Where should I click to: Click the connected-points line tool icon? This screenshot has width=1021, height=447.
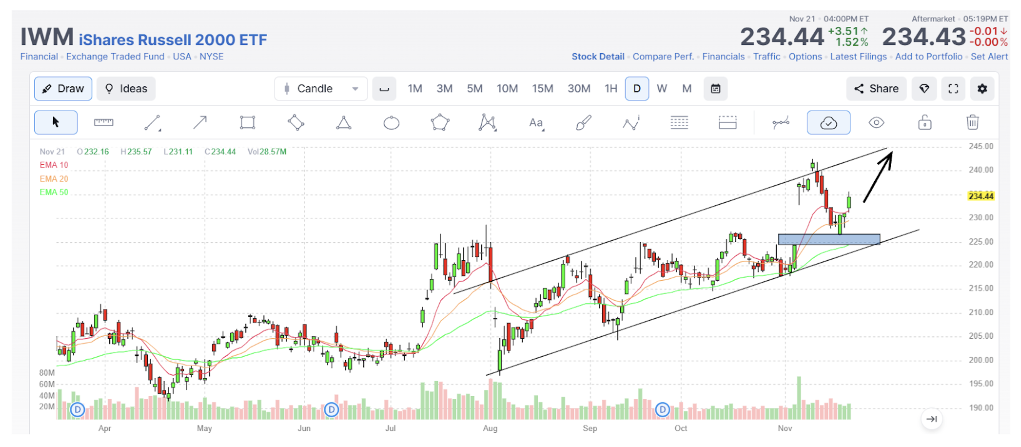[781, 123]
